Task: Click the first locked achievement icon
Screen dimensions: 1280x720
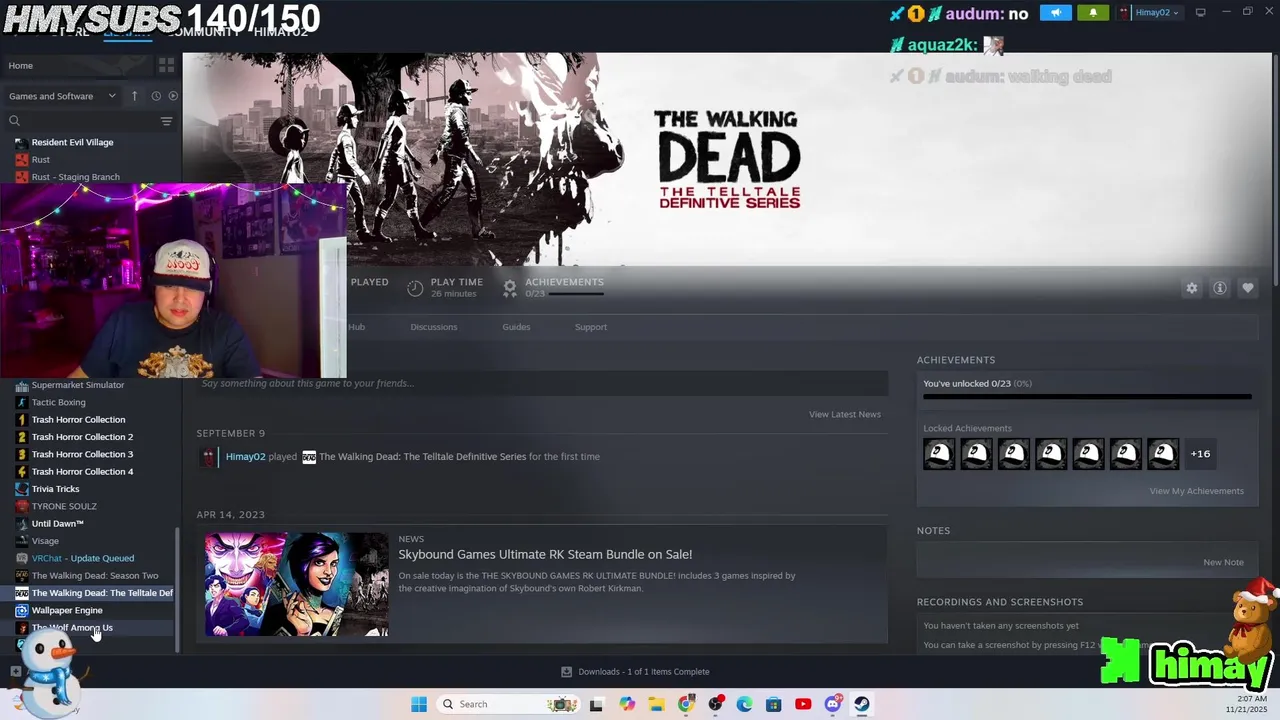Action: coord(938,454)
